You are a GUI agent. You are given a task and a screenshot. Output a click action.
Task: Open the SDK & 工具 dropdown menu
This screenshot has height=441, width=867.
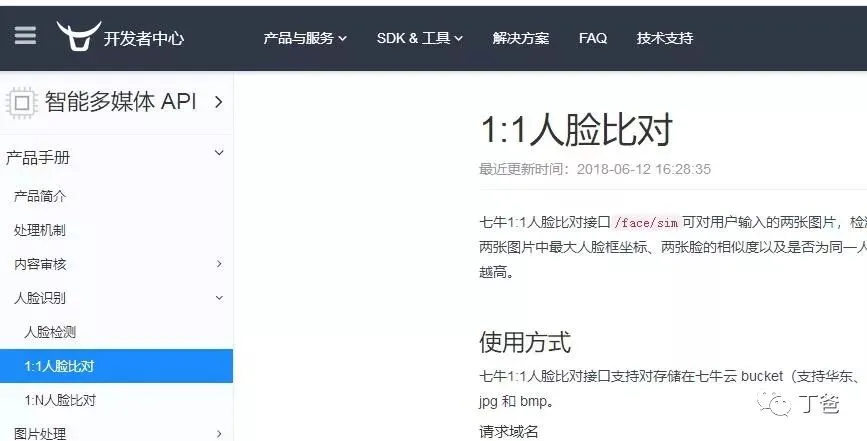pos(420,38)
